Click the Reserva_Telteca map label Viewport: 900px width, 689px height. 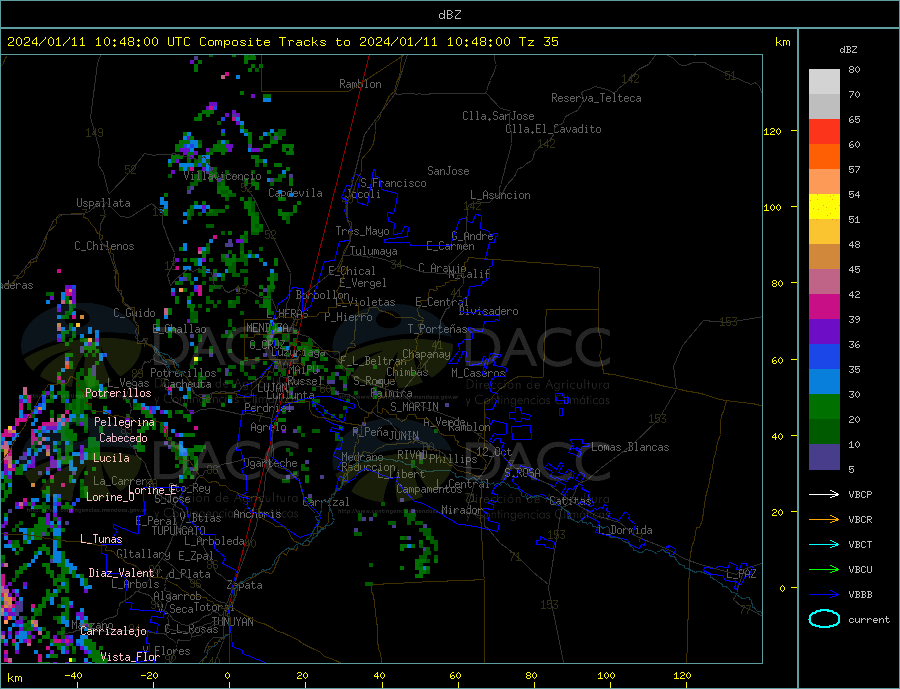596,98
